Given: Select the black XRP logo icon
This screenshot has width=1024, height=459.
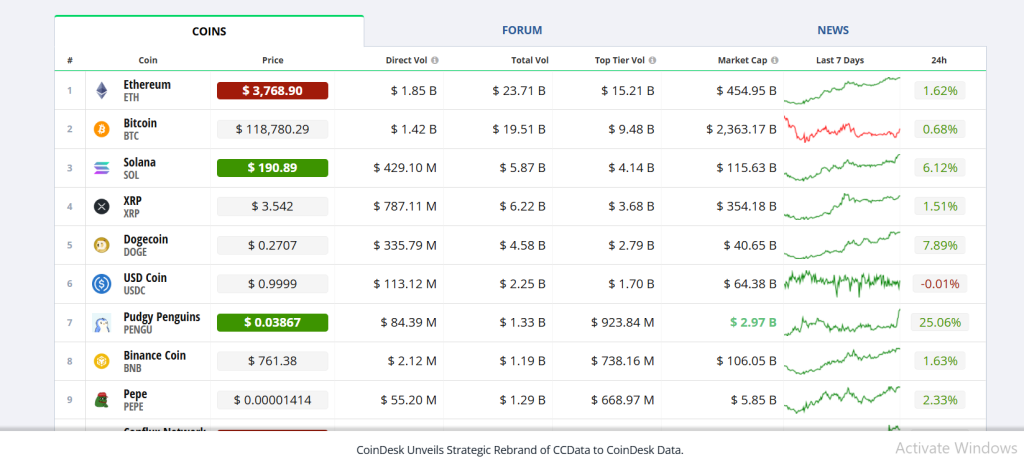Looking at the screenshot, I should point(101,207).
